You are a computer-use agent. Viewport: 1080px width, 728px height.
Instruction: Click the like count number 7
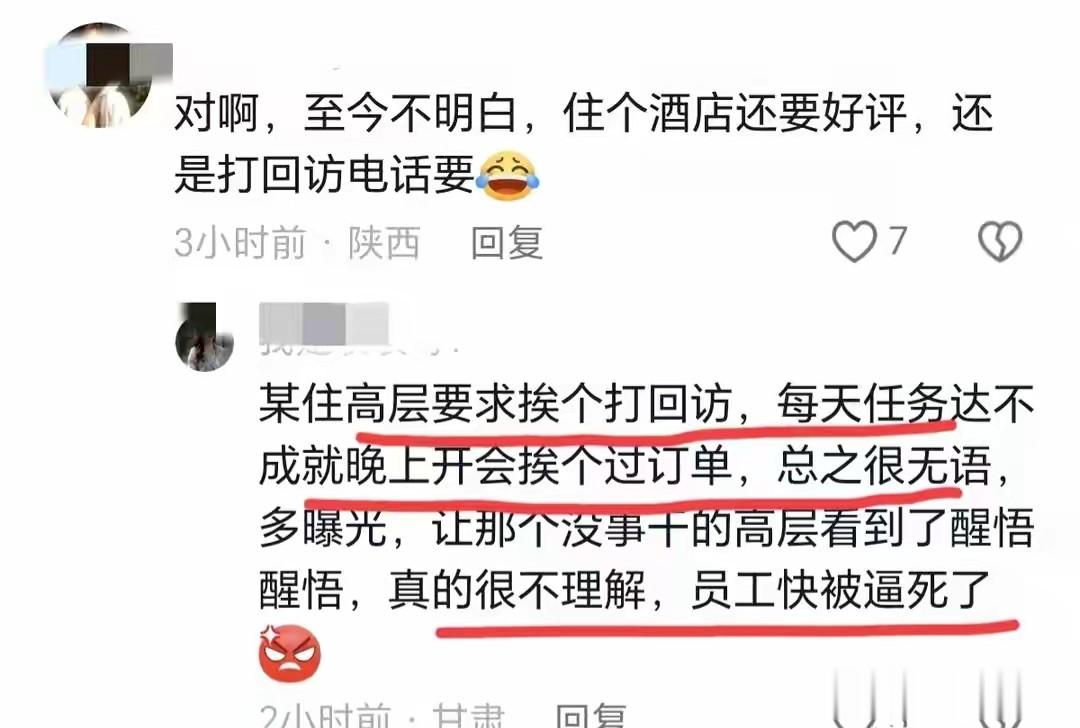(x=896, y=242)
